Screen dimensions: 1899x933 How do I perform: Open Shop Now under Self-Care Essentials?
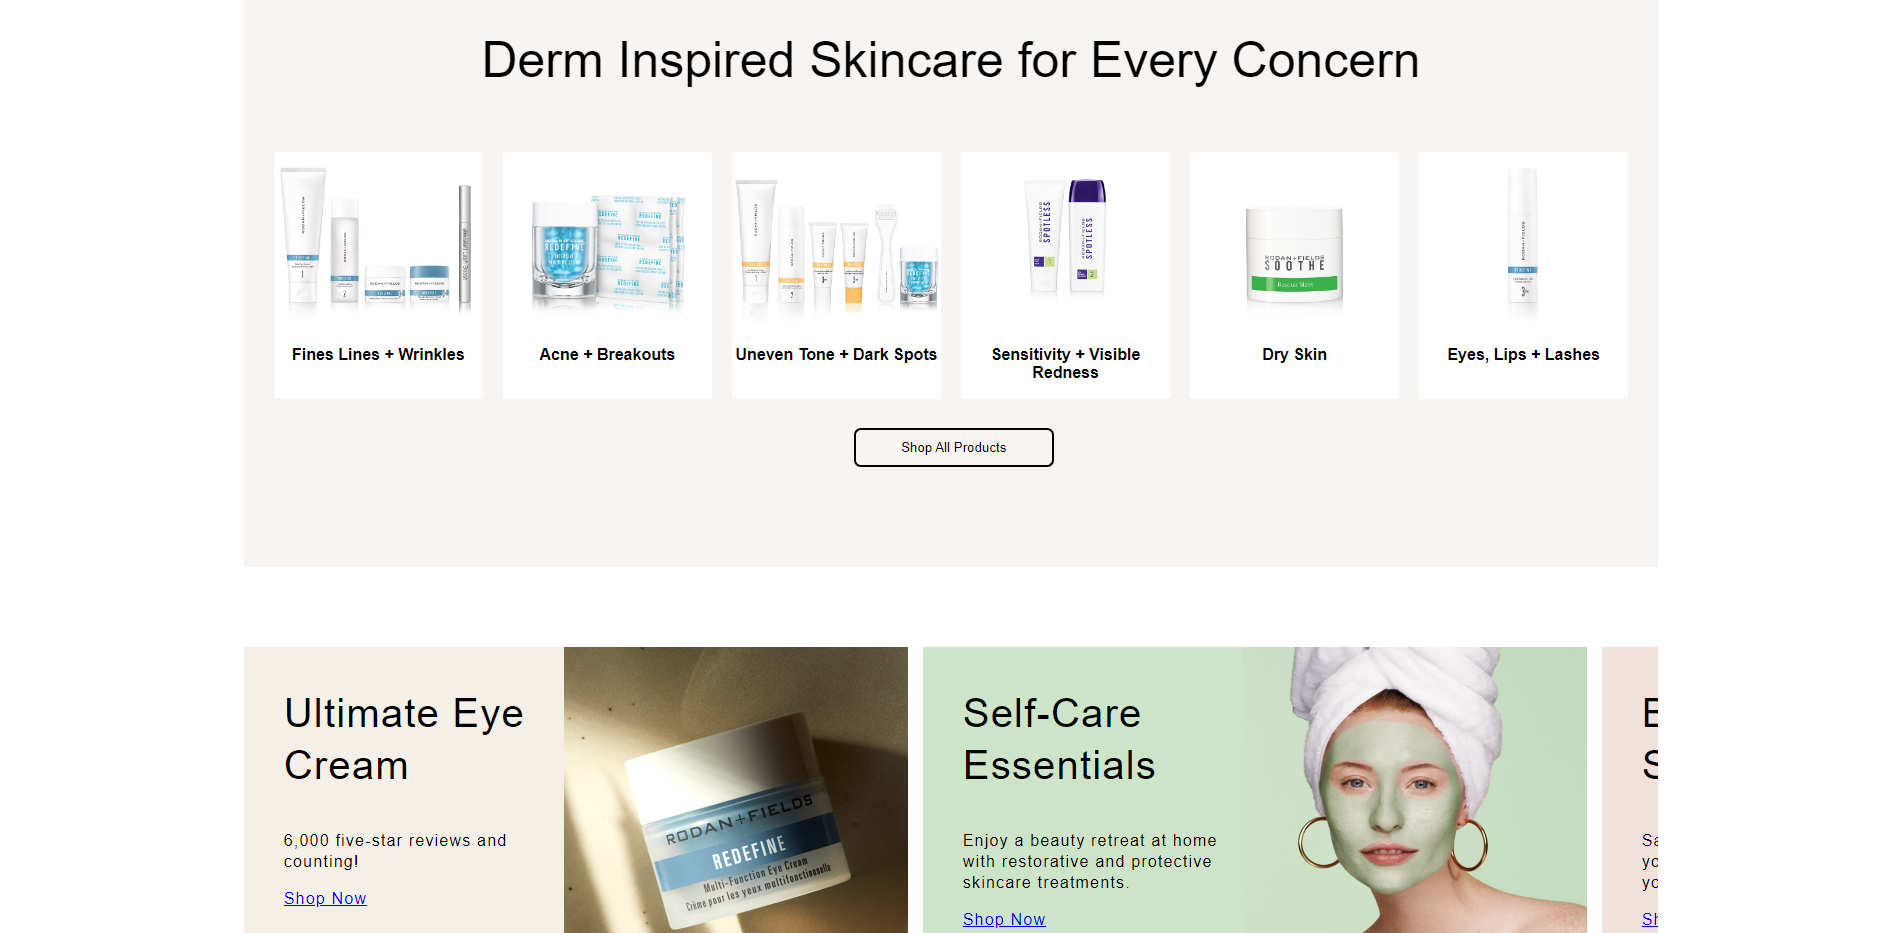pyautogui.click(x=1004, y=919)
